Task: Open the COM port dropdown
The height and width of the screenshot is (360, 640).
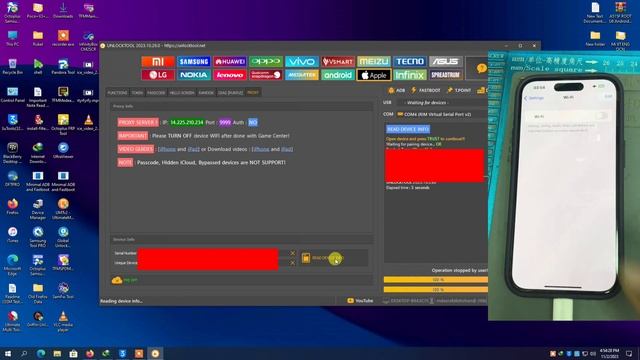Action: (443, 115)
